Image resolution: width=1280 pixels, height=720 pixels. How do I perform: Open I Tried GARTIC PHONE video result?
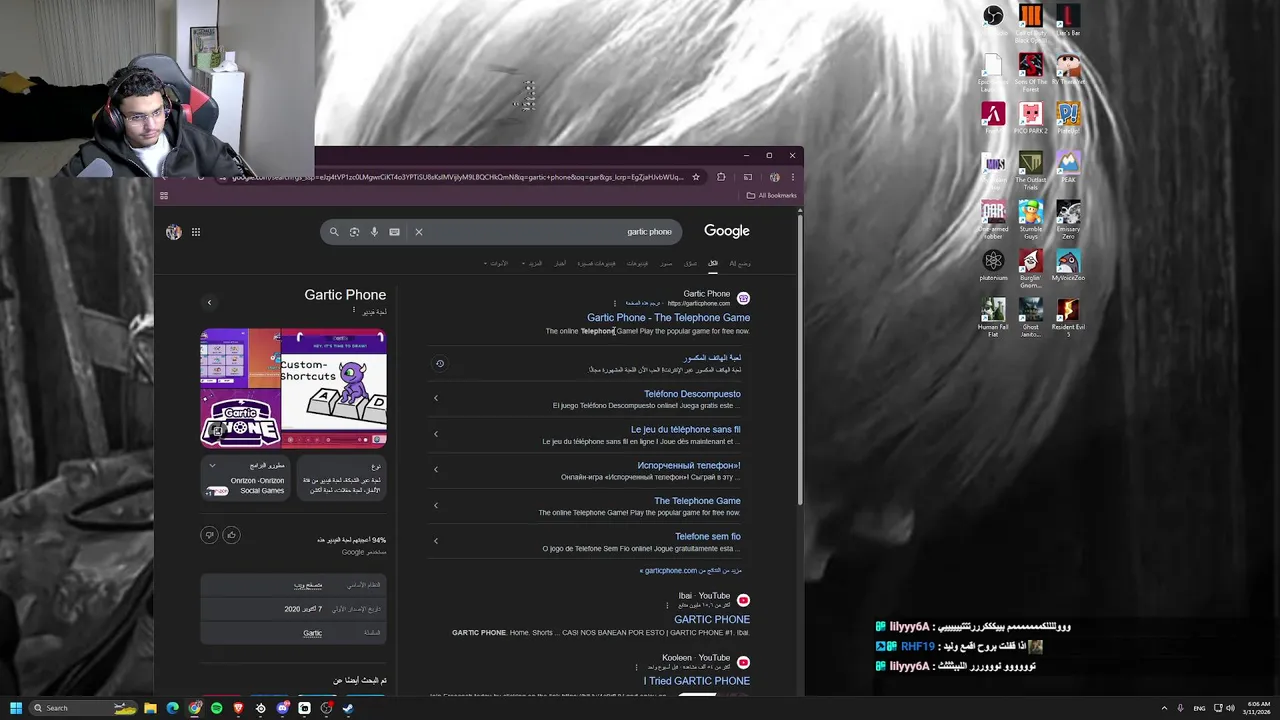coord(697,681)
